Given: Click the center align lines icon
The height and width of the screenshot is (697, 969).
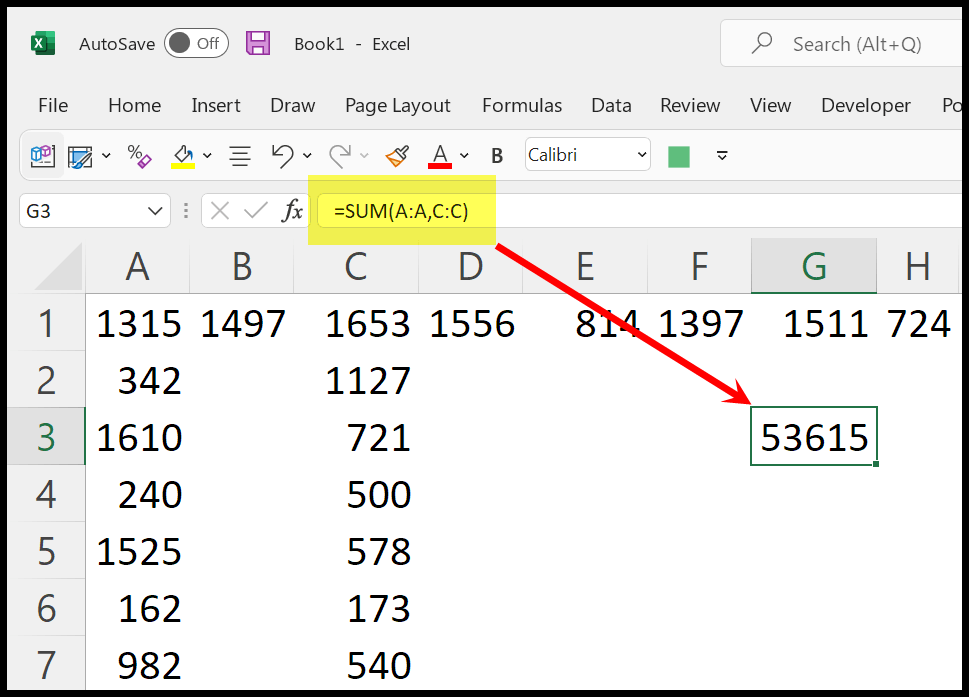Looking at the screenshot, I should coord(240,156).
